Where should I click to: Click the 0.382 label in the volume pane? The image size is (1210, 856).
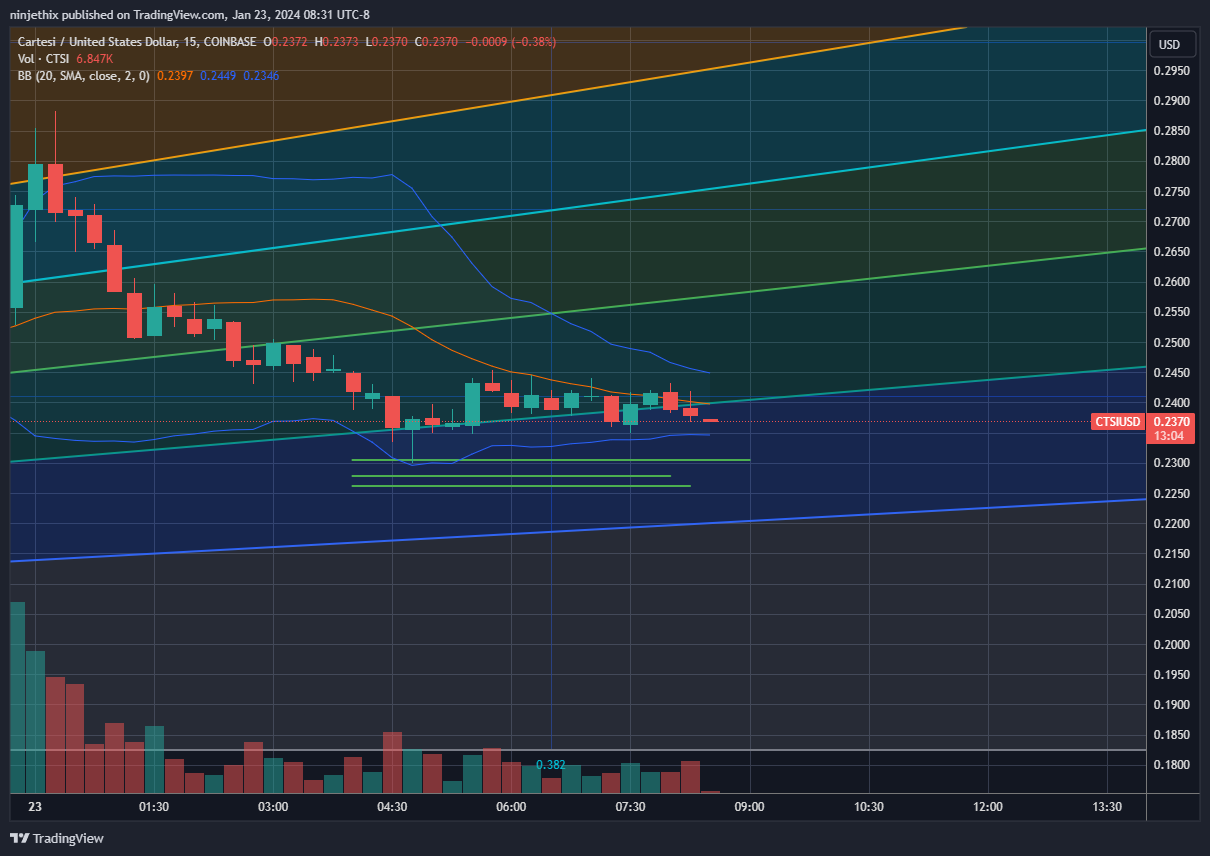(550, 765)
